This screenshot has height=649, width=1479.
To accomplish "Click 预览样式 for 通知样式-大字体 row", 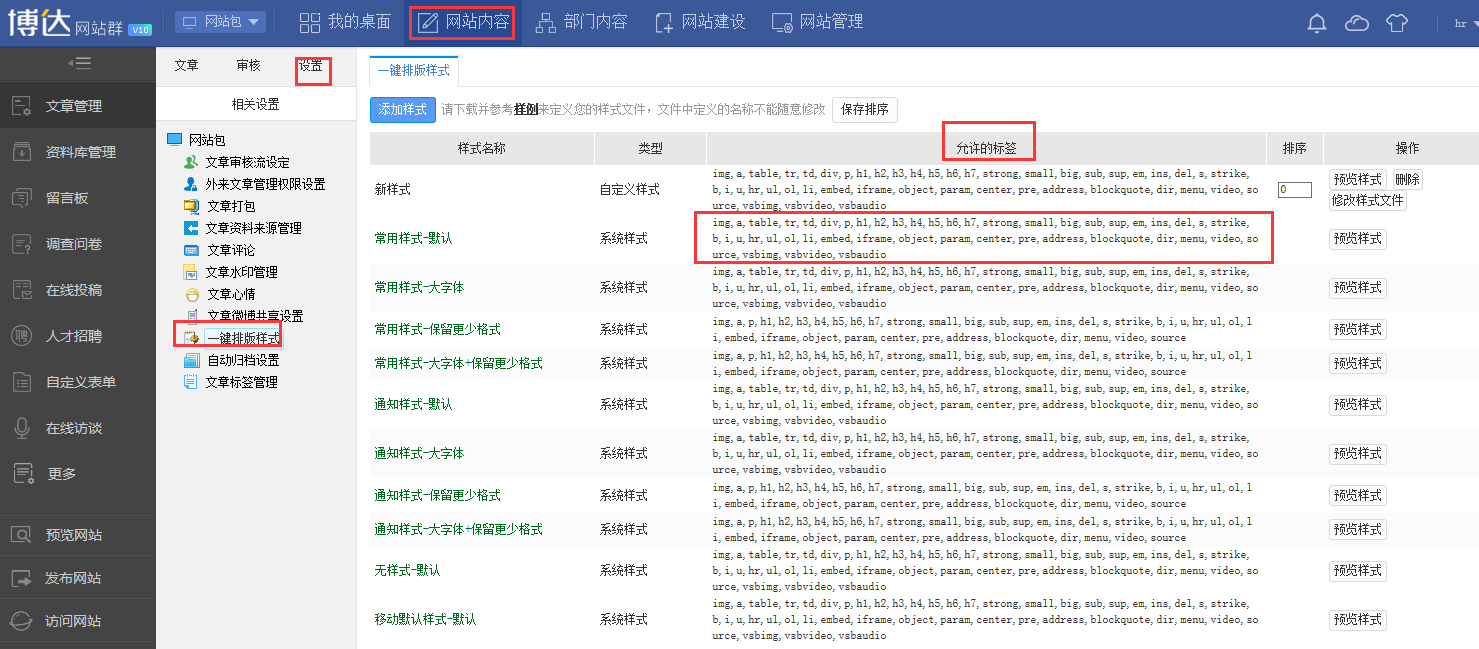I will (1357, 454).
